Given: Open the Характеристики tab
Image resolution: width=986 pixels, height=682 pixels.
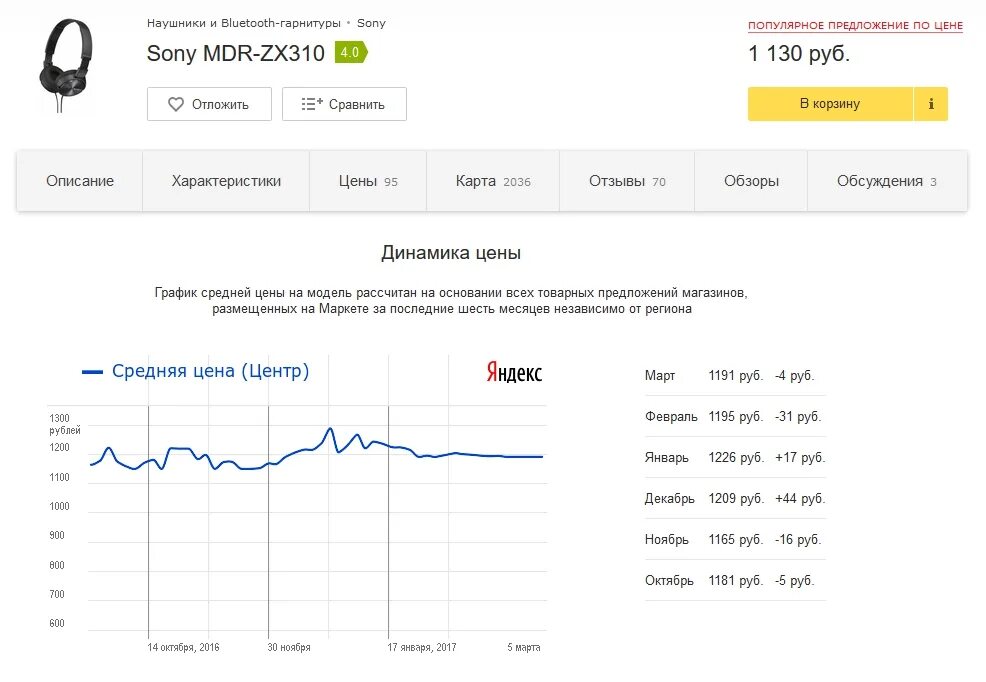Looking at the screenshot, I should [x=225, y=181].
